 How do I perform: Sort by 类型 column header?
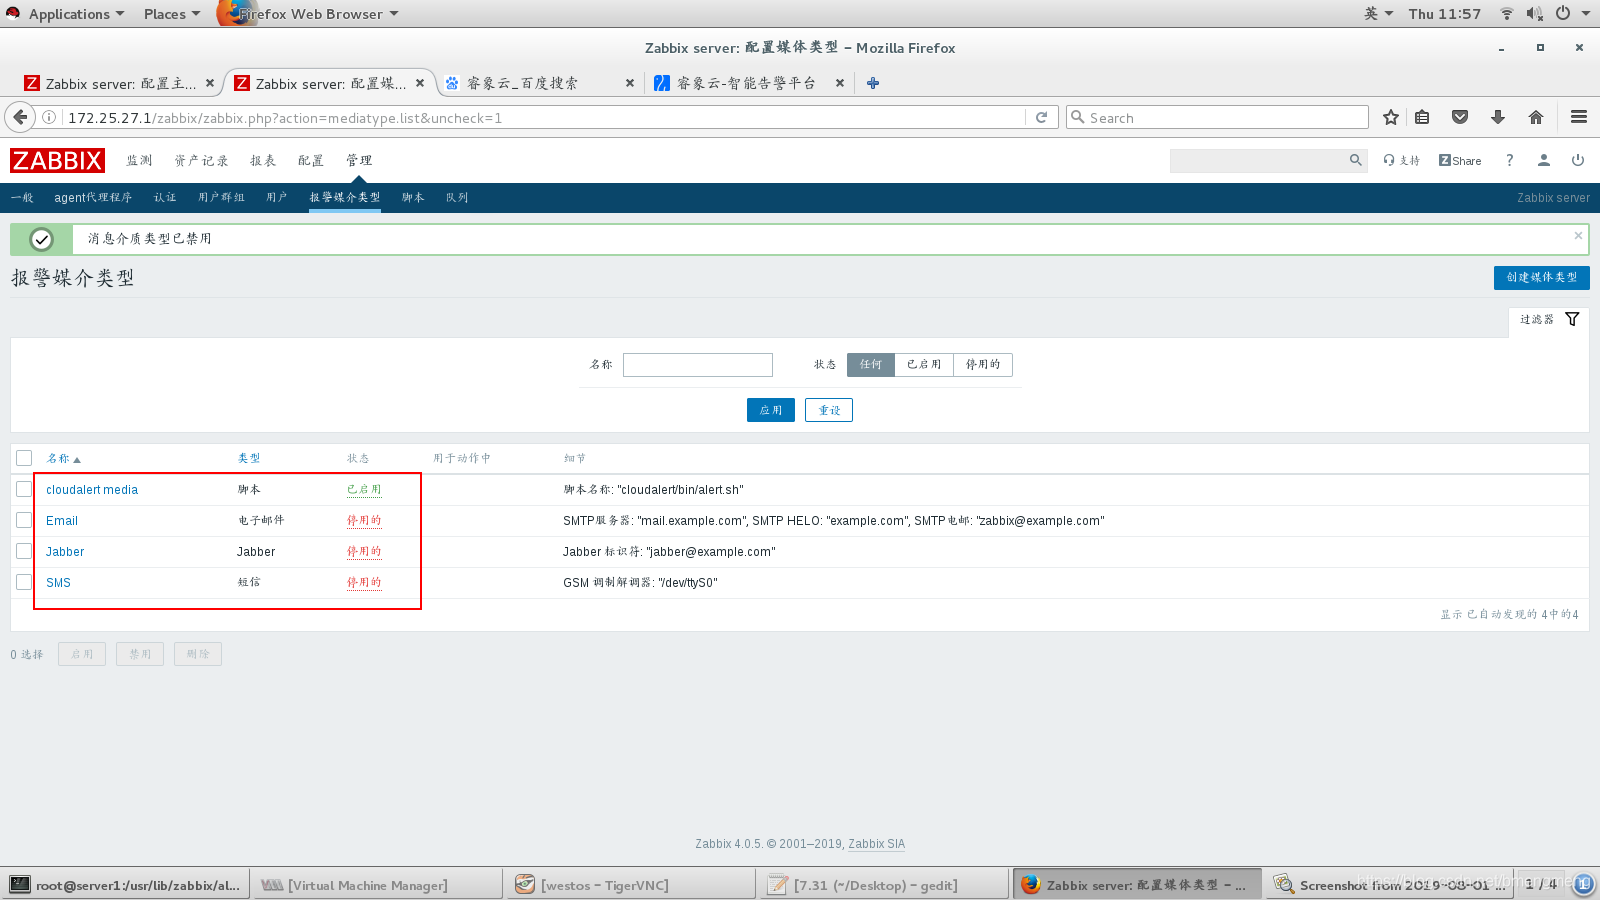point(249,458)
